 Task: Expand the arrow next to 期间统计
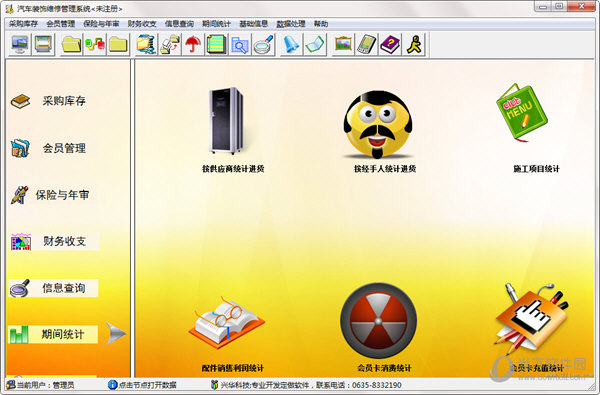click(x=116, y=333)
